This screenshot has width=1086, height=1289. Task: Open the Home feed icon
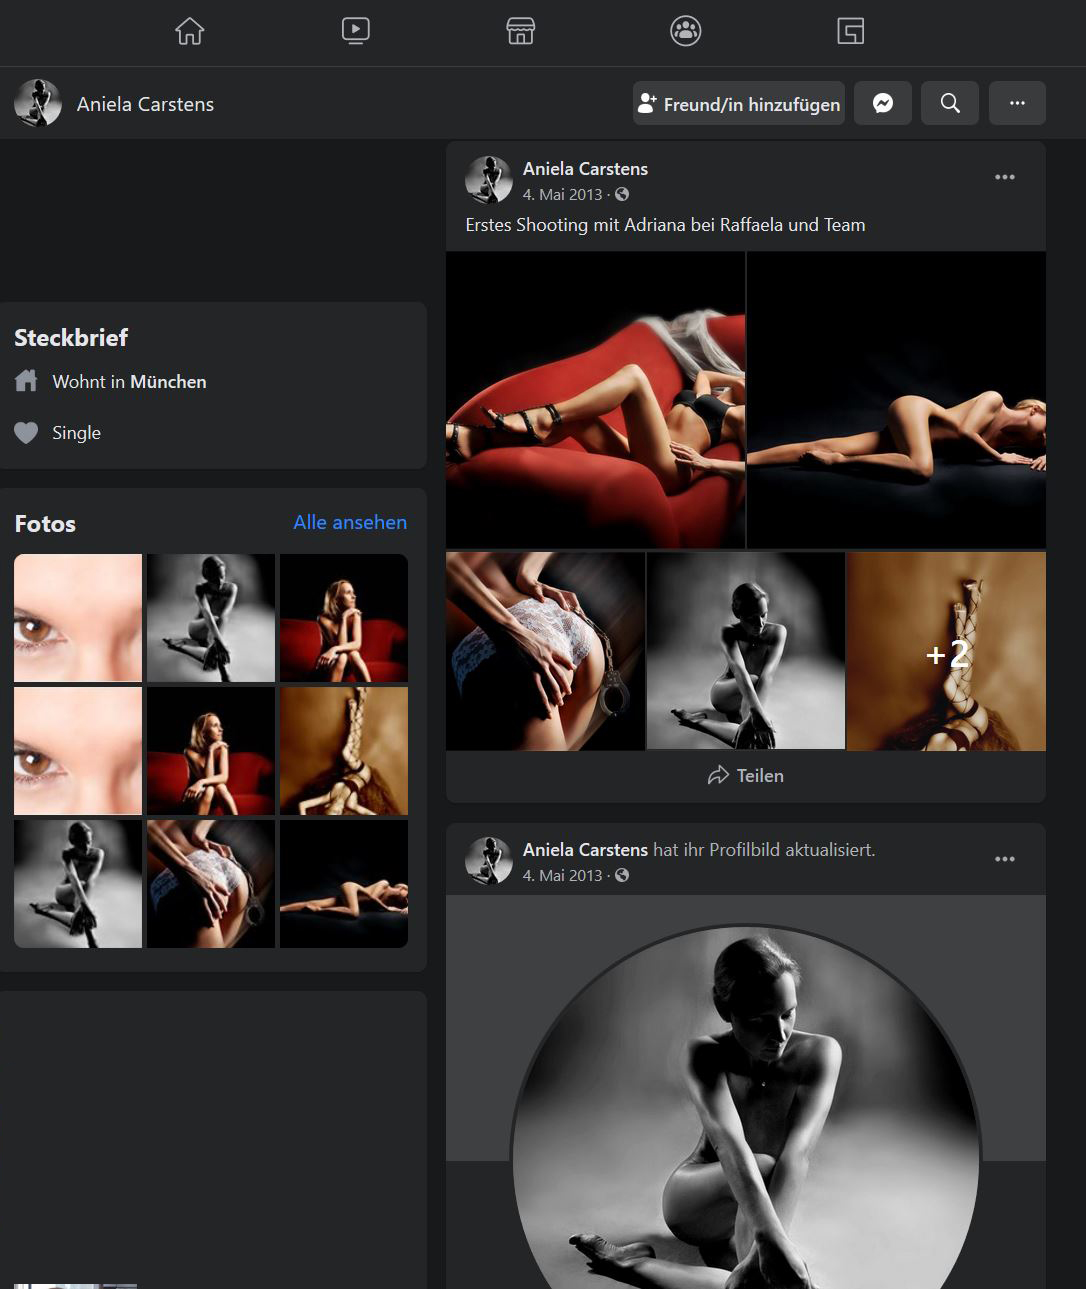(x=190, y=31)
